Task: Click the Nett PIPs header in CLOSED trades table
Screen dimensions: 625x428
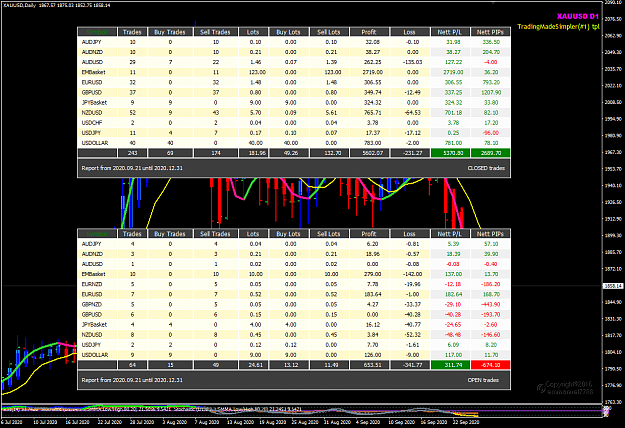Action: 490,32
